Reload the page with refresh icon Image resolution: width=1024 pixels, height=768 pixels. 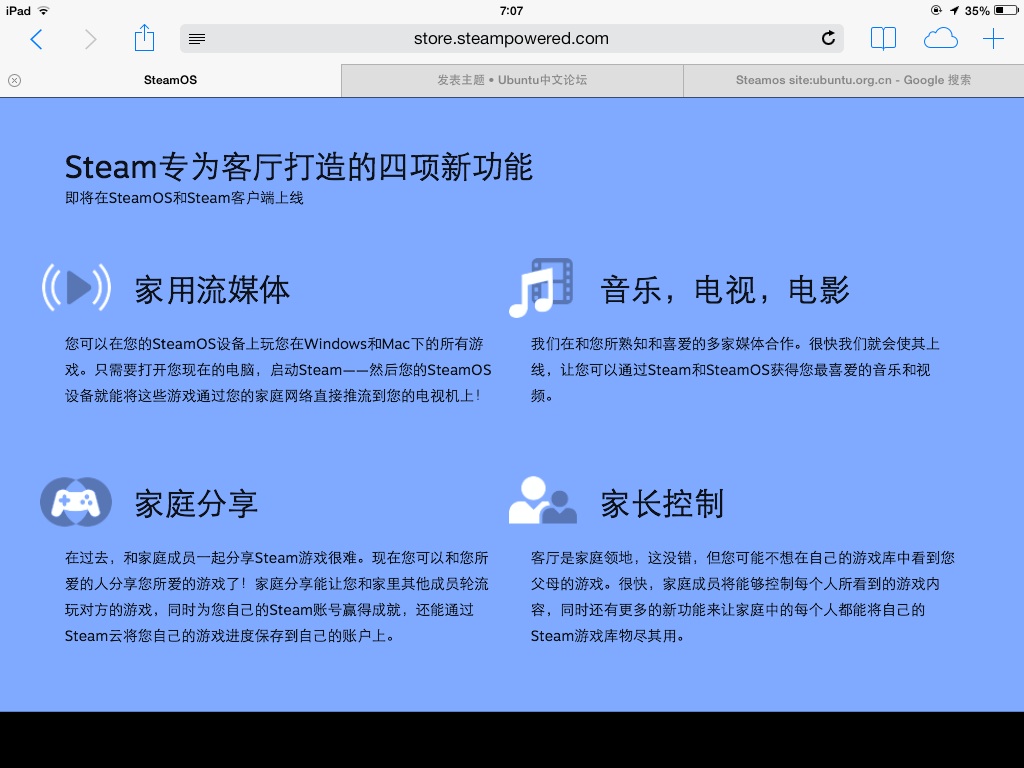pyautogui.click(x=828, y=38)
